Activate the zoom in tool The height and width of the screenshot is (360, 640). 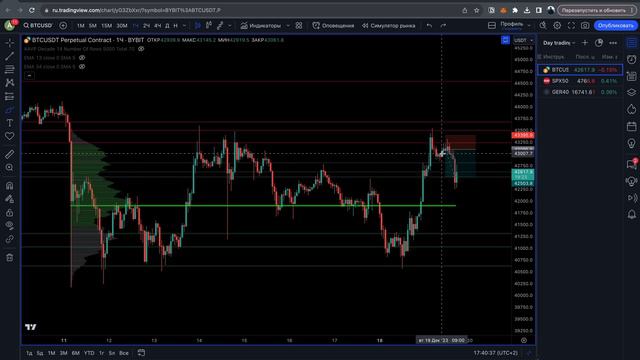pos(9,168)
